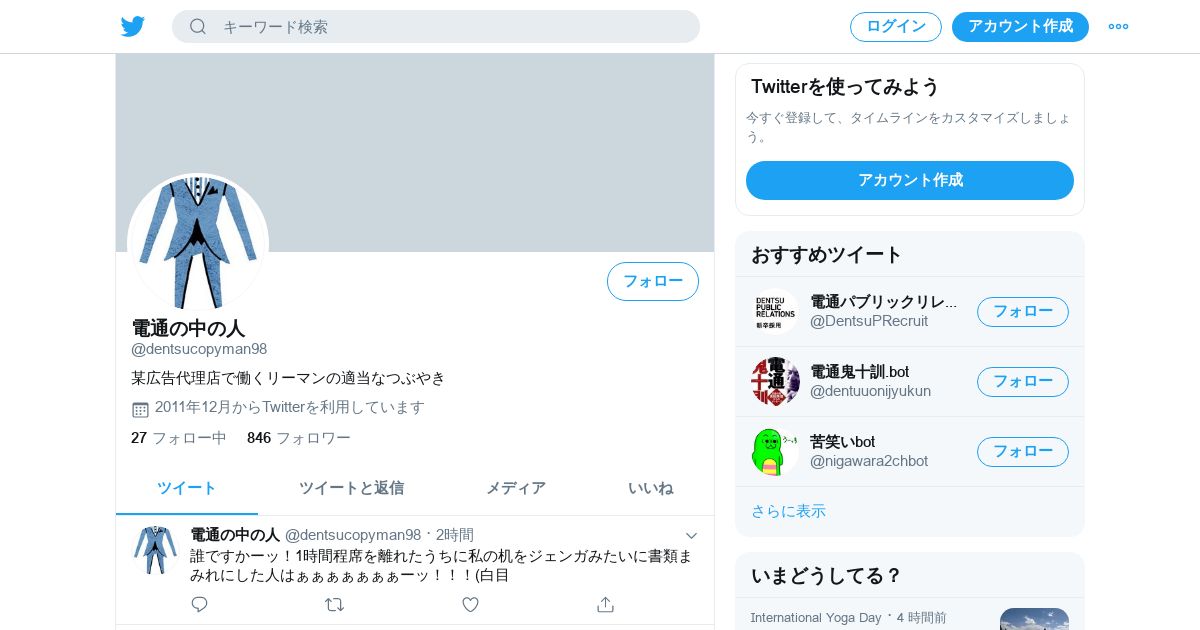Viewport: 1200px width, 630px height.
Task: Click the Twitter bird logo
Action: 133,26
